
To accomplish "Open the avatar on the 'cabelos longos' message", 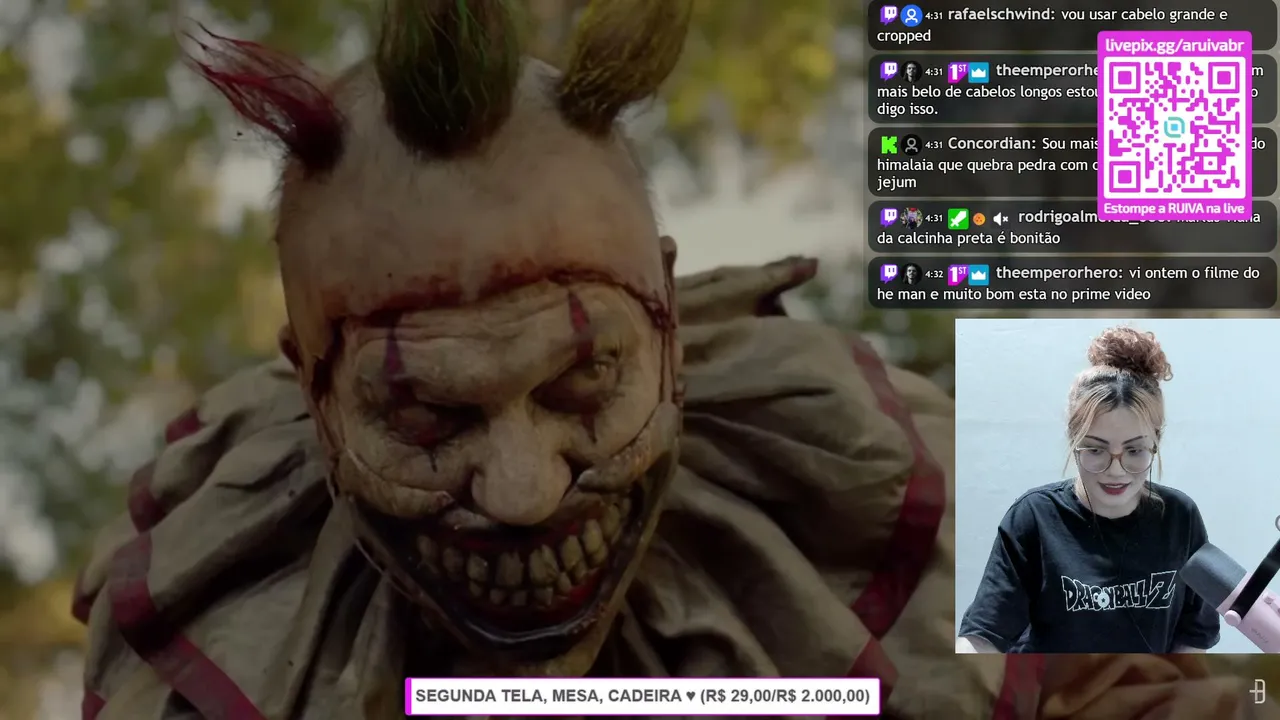I will [911, 71].
